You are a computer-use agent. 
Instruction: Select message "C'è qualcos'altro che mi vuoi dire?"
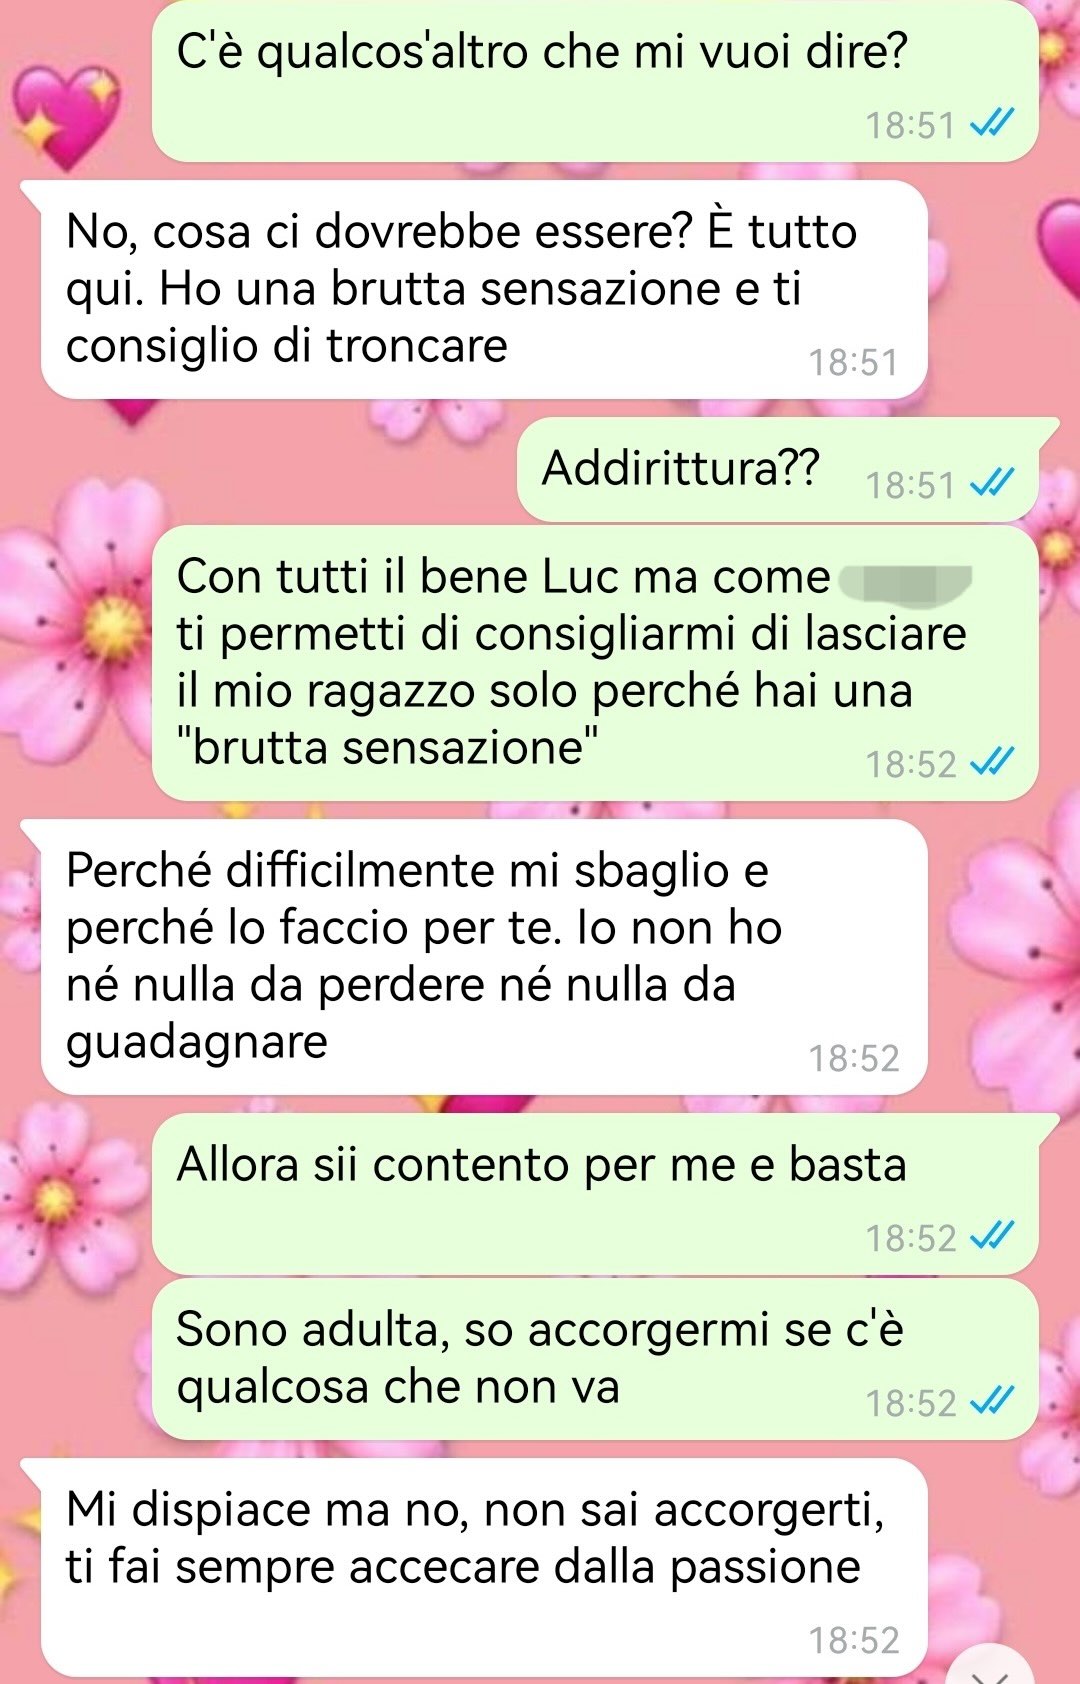pos(595,81)
